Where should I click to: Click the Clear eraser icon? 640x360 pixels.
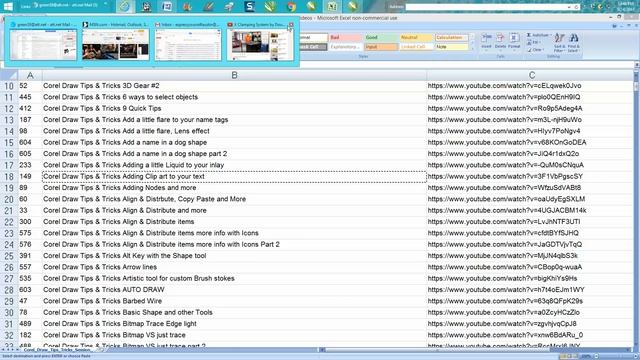(x=529, y=50)
